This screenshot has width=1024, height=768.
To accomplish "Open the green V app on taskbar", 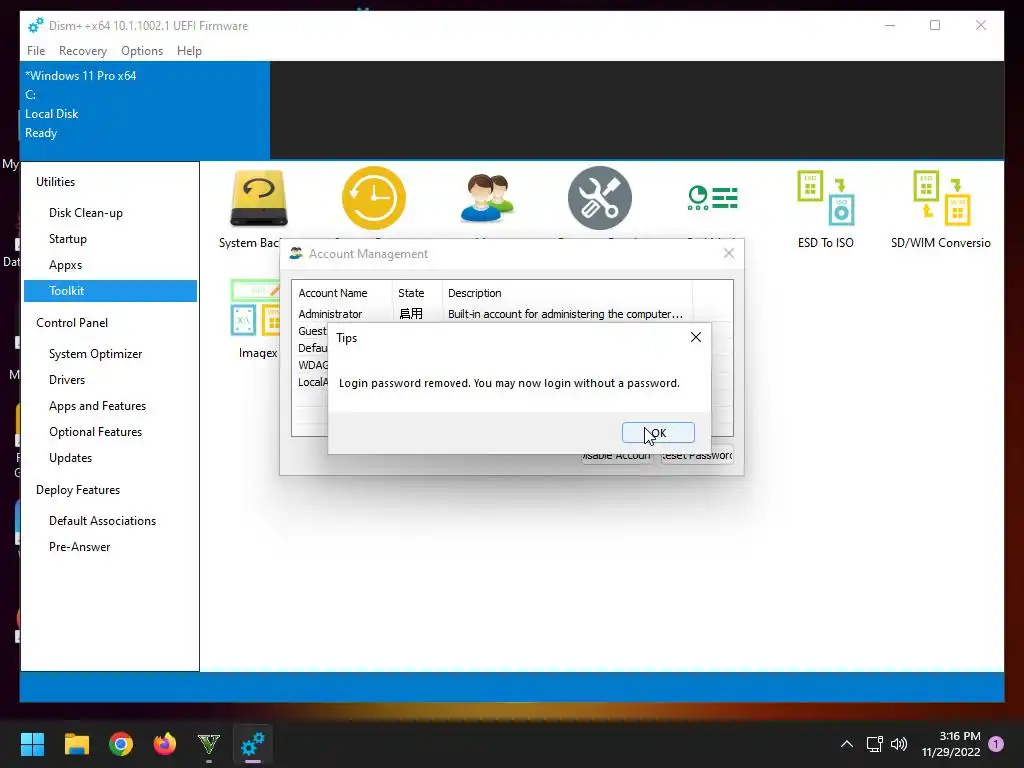I will pyautogui.click(x=209, y=744).
